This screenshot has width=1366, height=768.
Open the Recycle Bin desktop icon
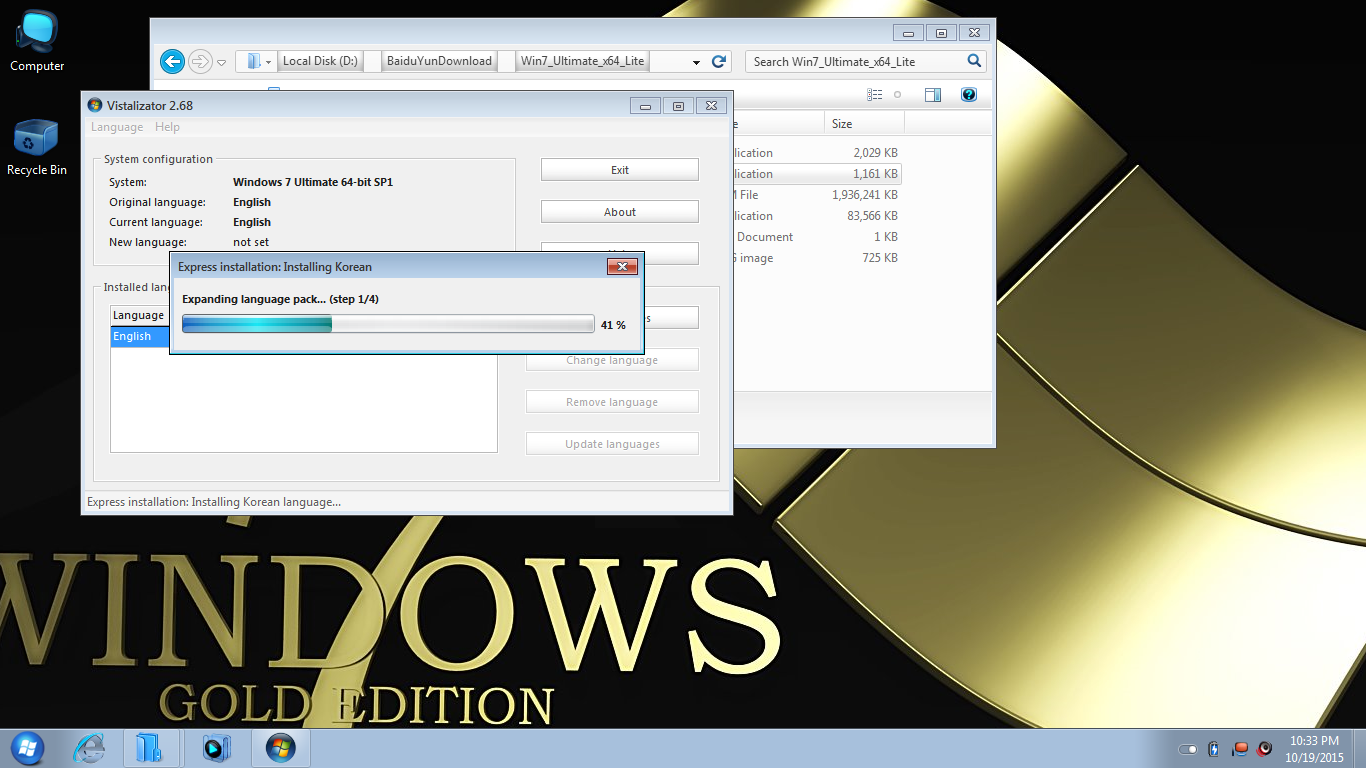coord(37,147)
